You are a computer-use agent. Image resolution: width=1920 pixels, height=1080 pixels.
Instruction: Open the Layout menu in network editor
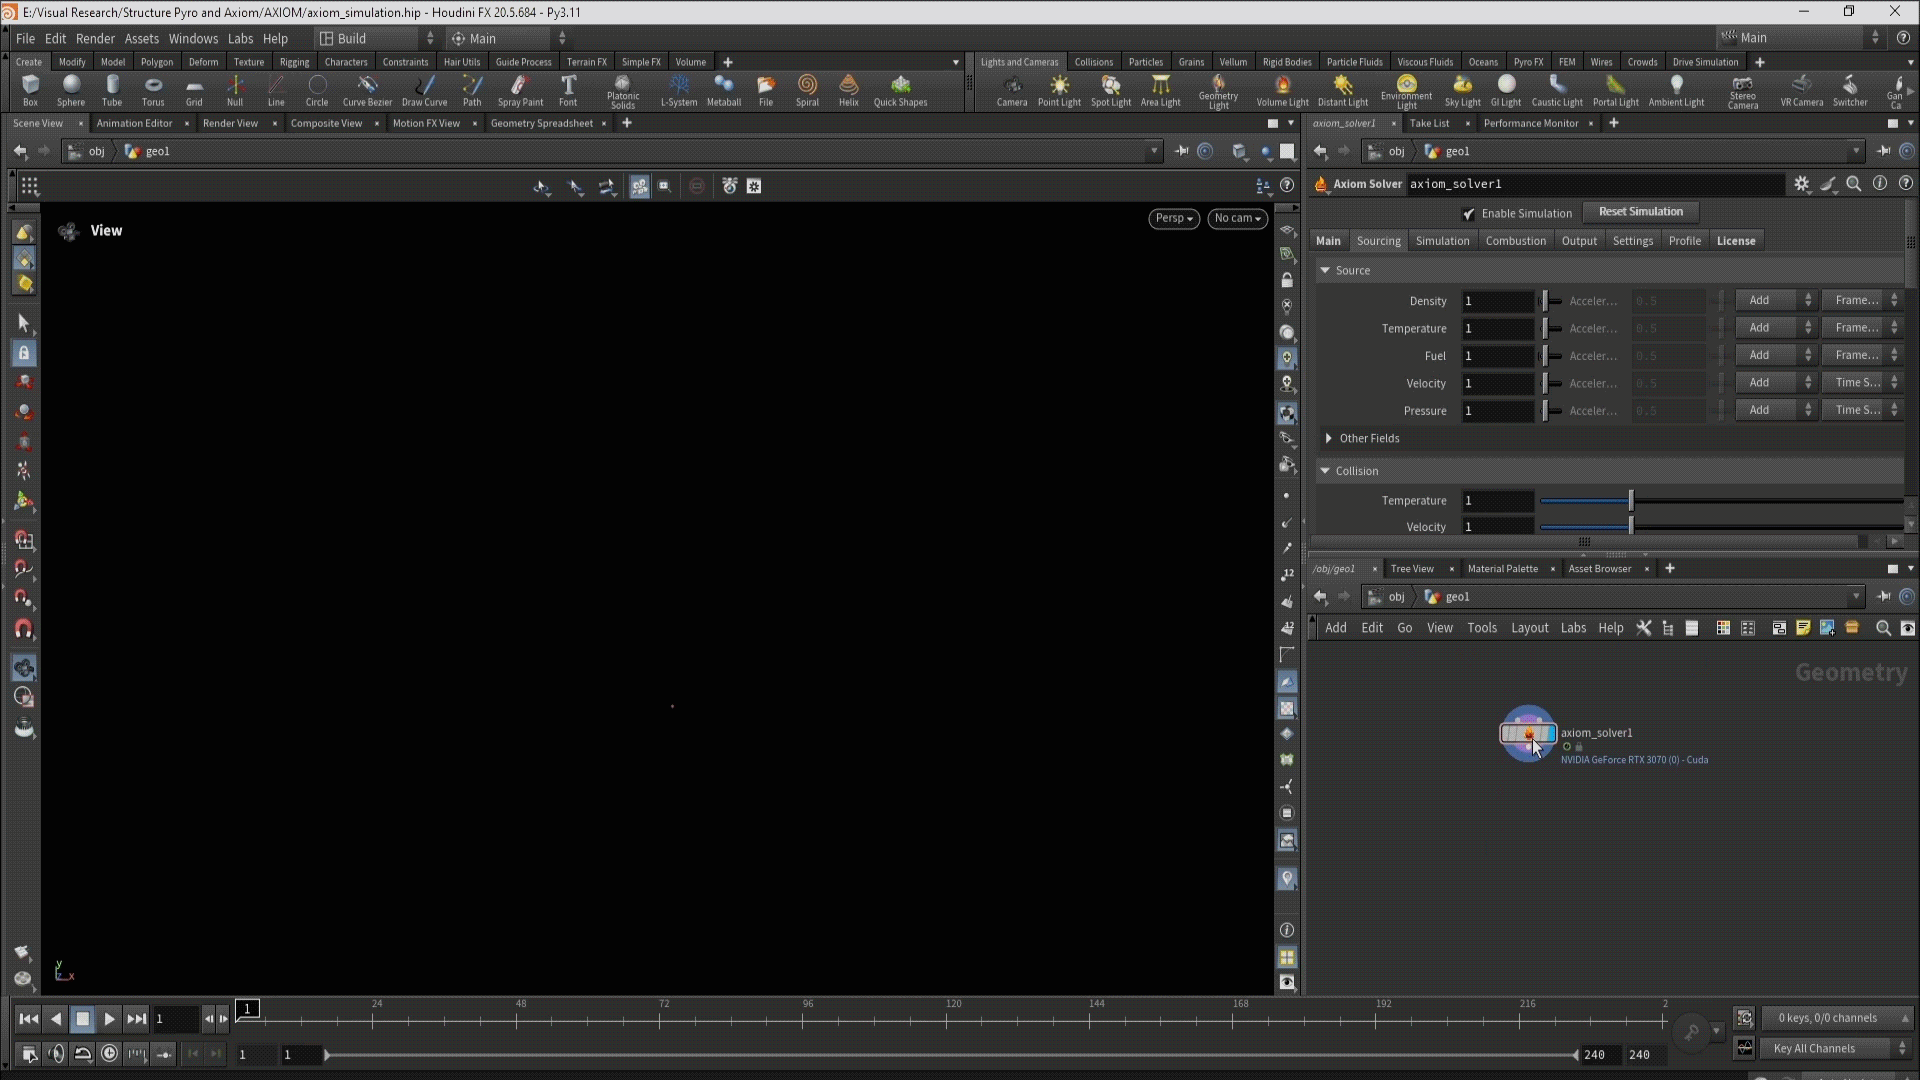click(x=1529, y=628)
